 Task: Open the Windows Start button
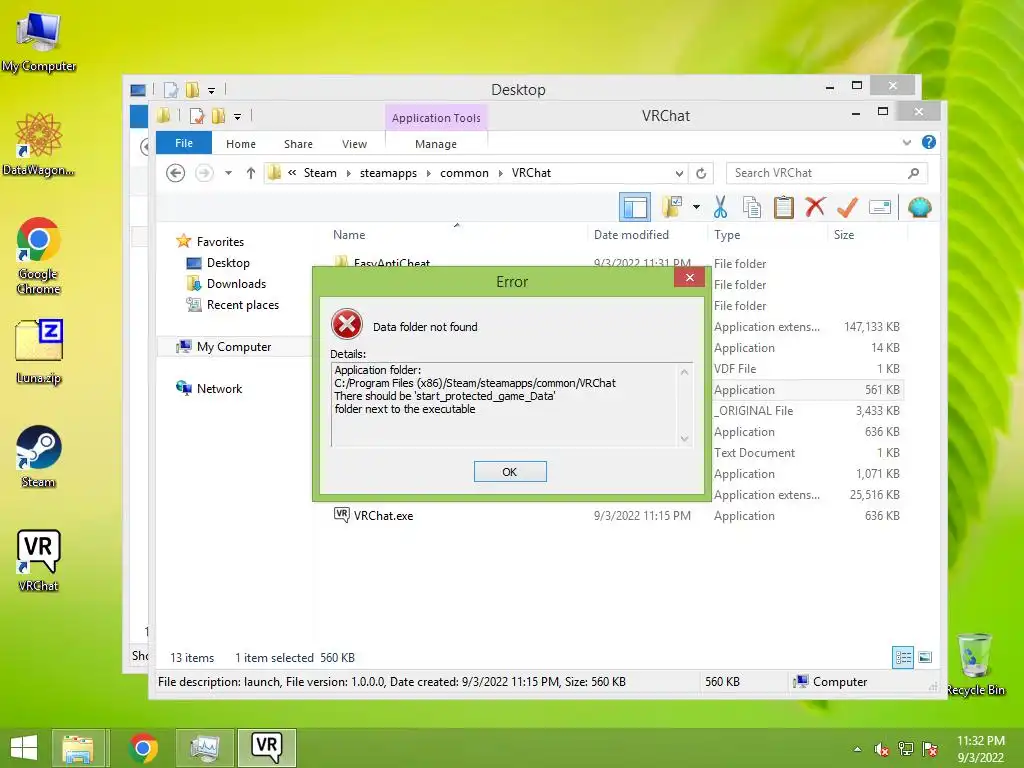coord(24,748)
